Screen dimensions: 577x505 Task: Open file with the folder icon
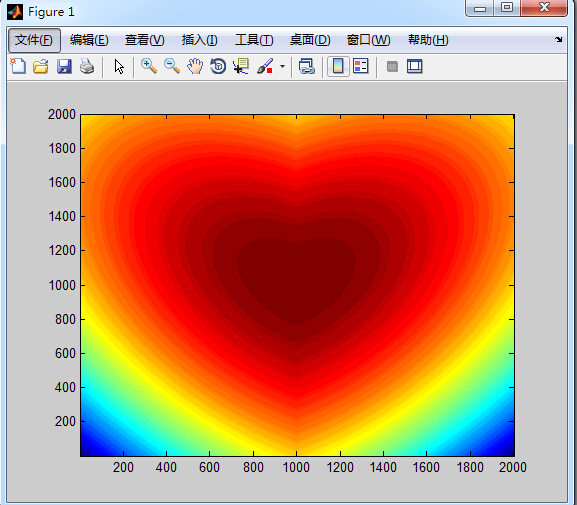pos(41,67)
